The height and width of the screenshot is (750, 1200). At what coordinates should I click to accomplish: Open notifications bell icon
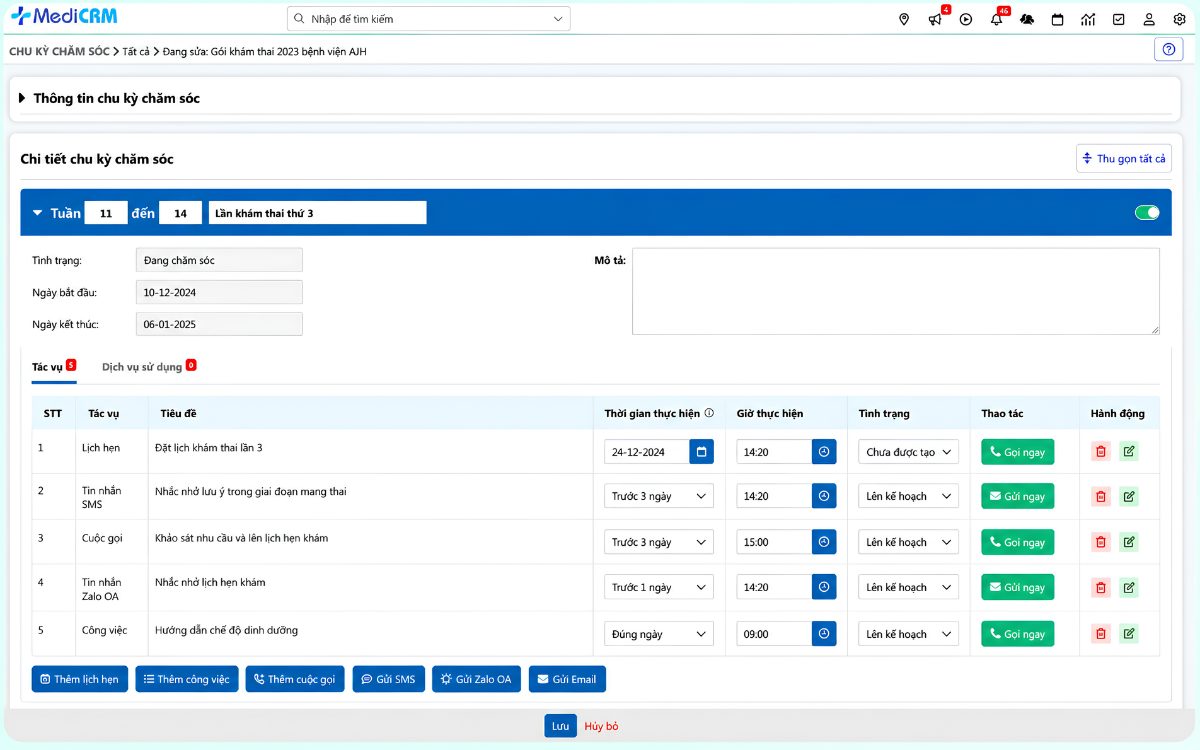[x=996, y=19]
